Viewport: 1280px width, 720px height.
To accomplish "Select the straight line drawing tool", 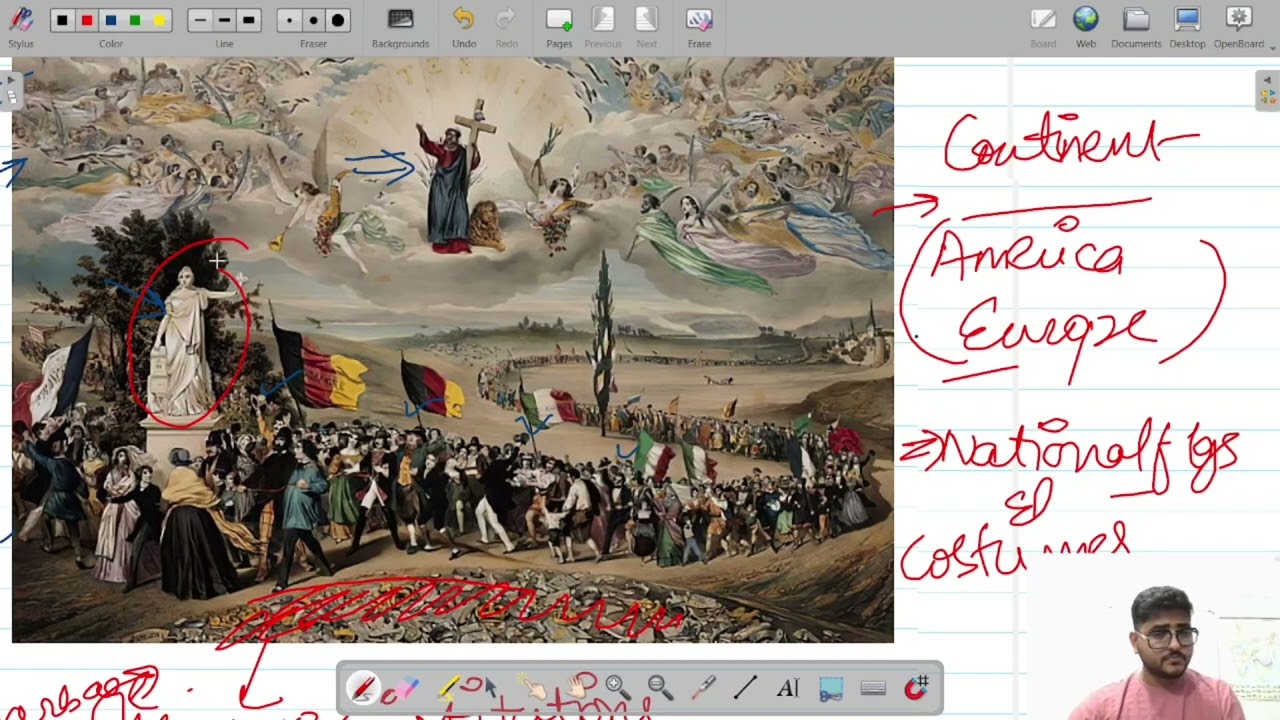I will (x=745, y=688).
